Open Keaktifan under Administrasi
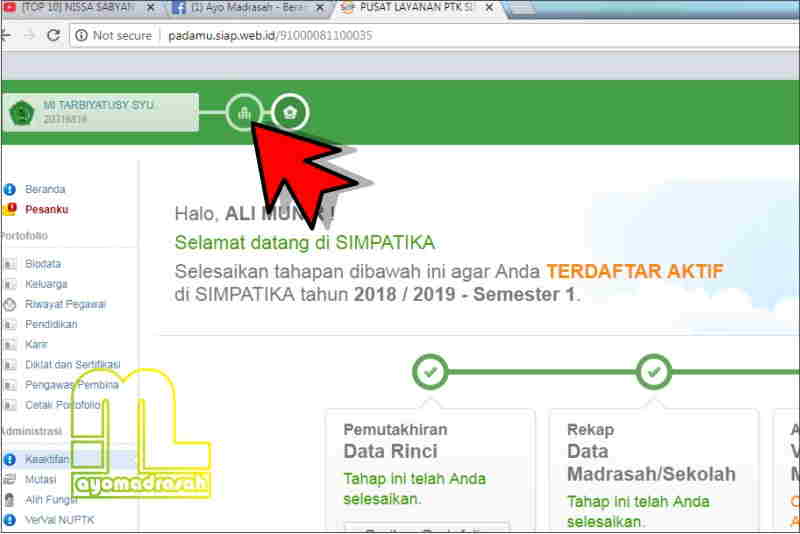The width and height of the screenshot is (800, 534). (46, 459)
